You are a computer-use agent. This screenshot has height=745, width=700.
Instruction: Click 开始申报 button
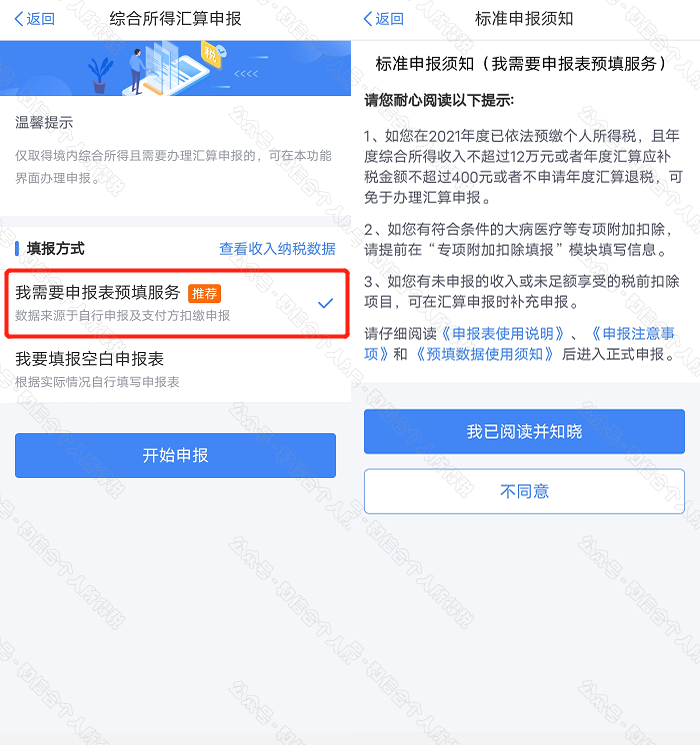pyautogui.click(x=175, y=455)
